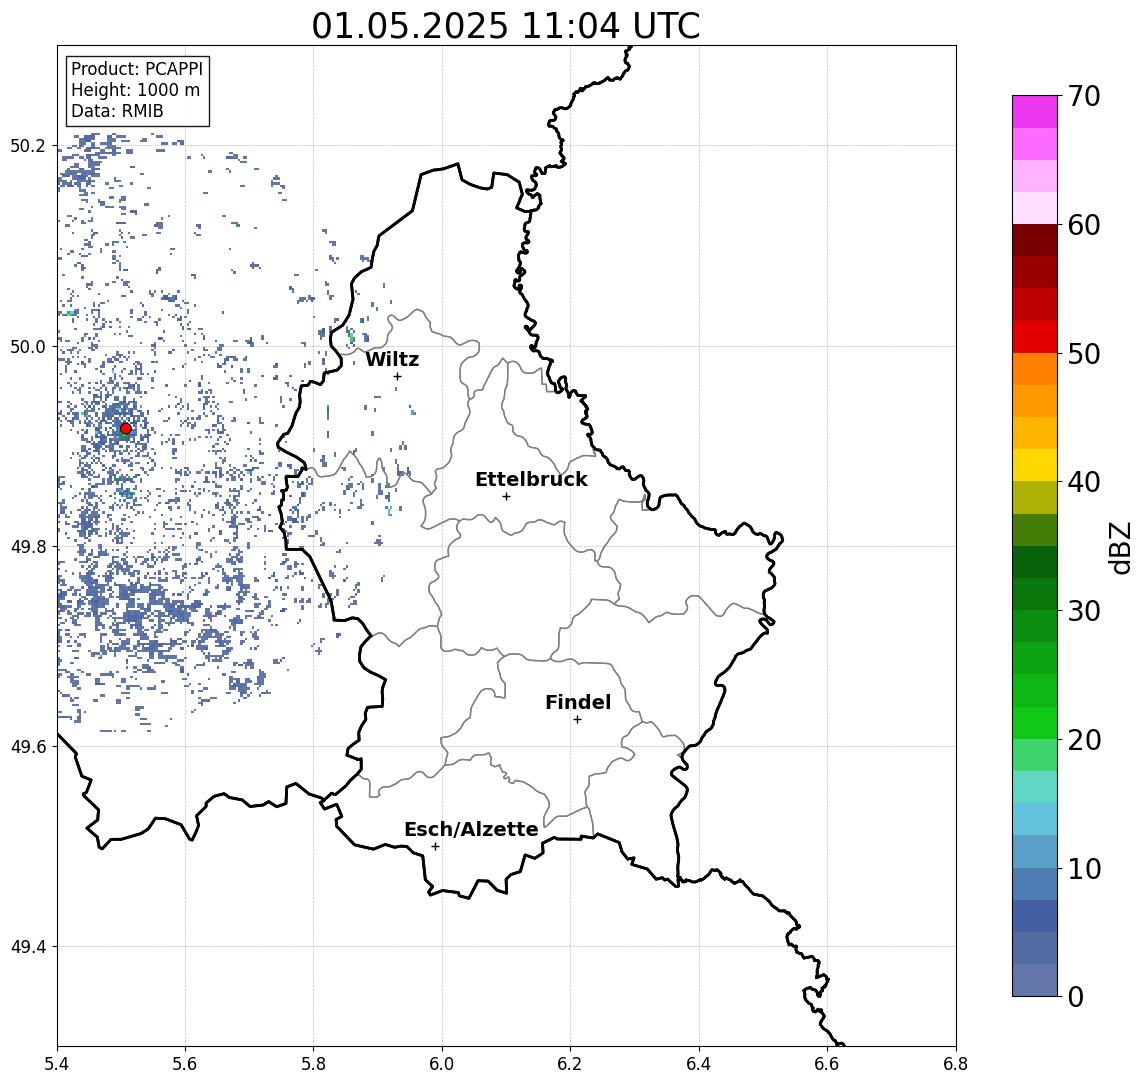Screen dimensions: 1145x1084
Task: Pick the olive colorbar band below 40
Action: (1035, 497)
